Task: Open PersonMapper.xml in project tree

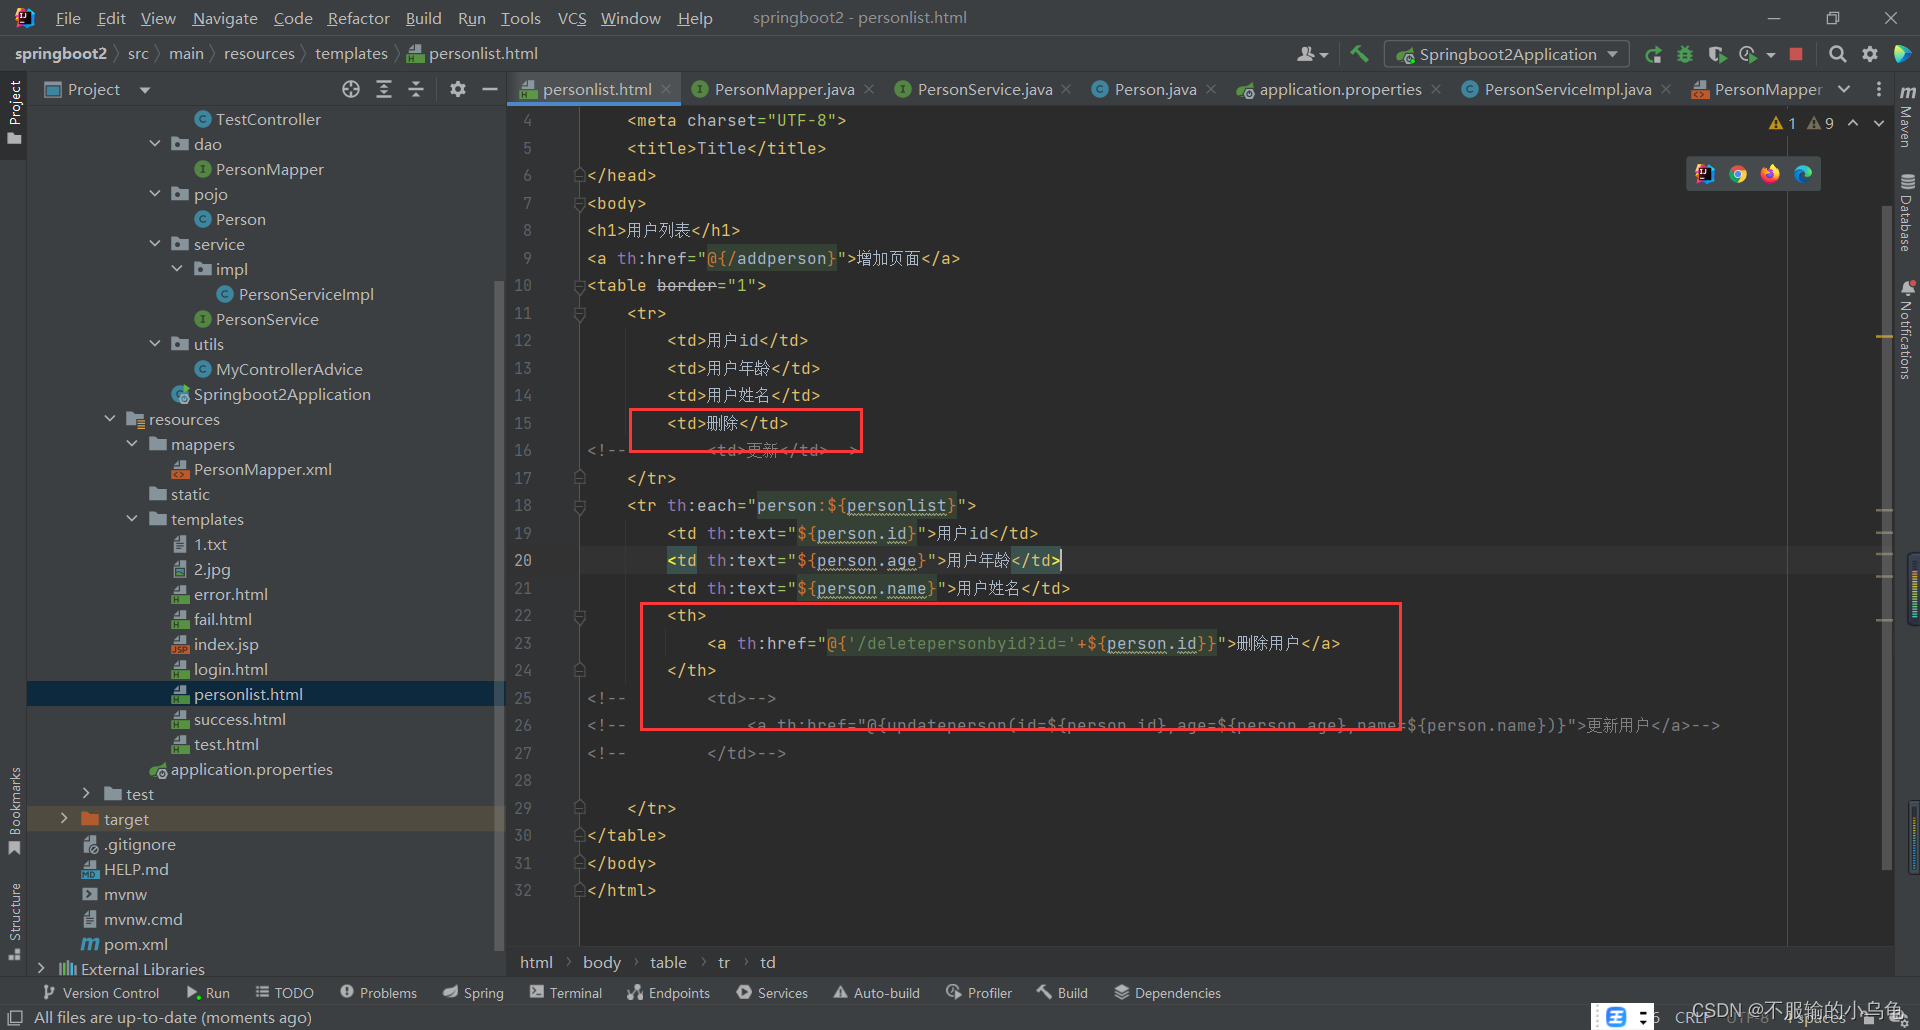Action: [x=262, y=469]
